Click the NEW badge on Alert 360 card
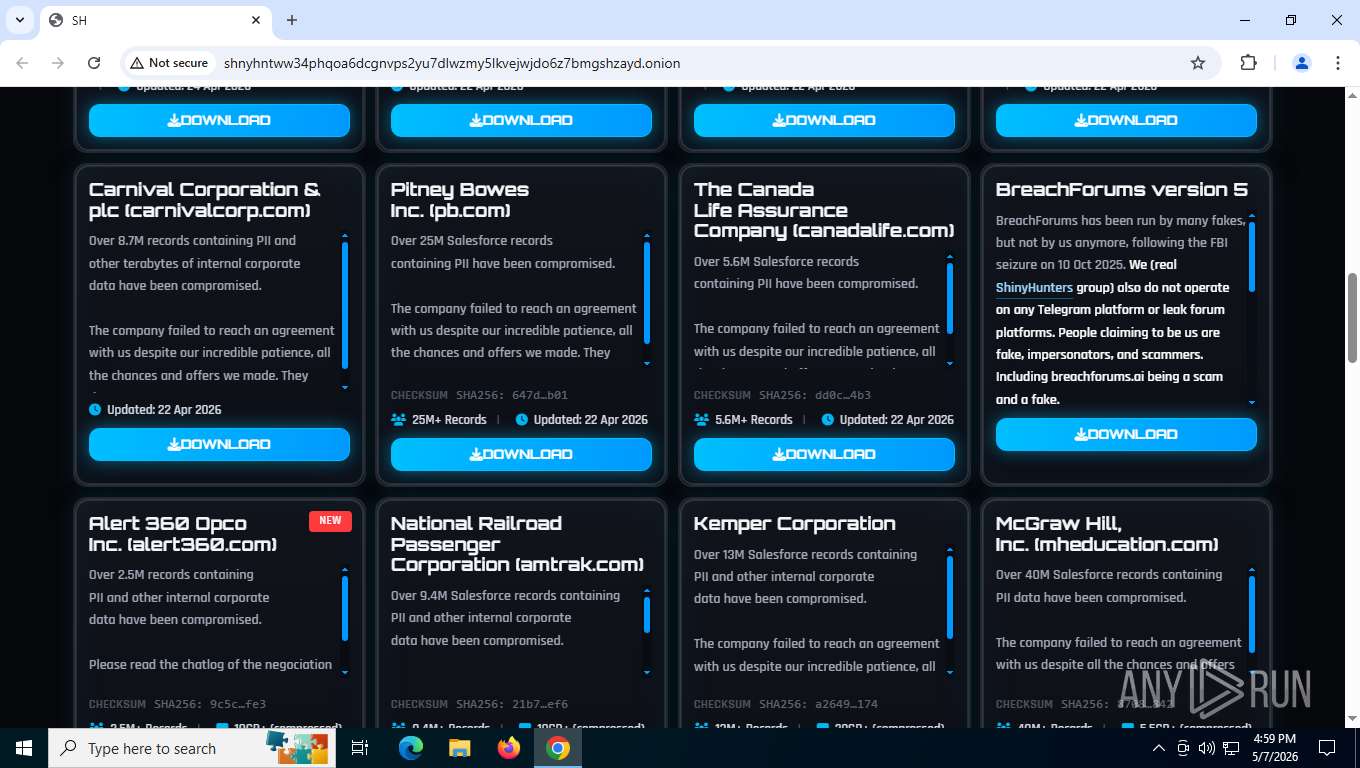Viewport: 1360px width, 768px height. click(x=330, y=521)
